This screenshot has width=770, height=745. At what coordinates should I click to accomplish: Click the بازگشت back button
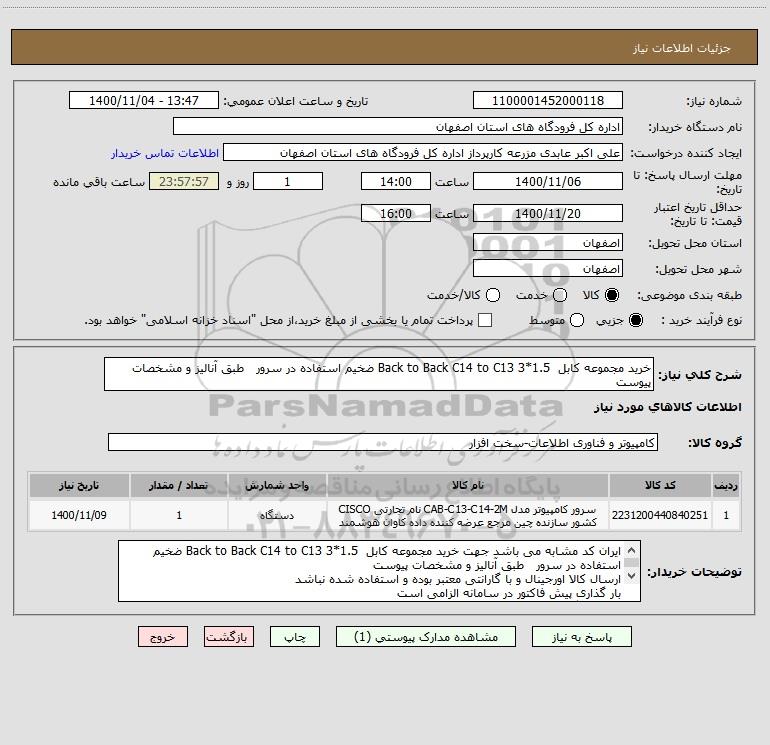pyautogui.click(x=229, y=636)
